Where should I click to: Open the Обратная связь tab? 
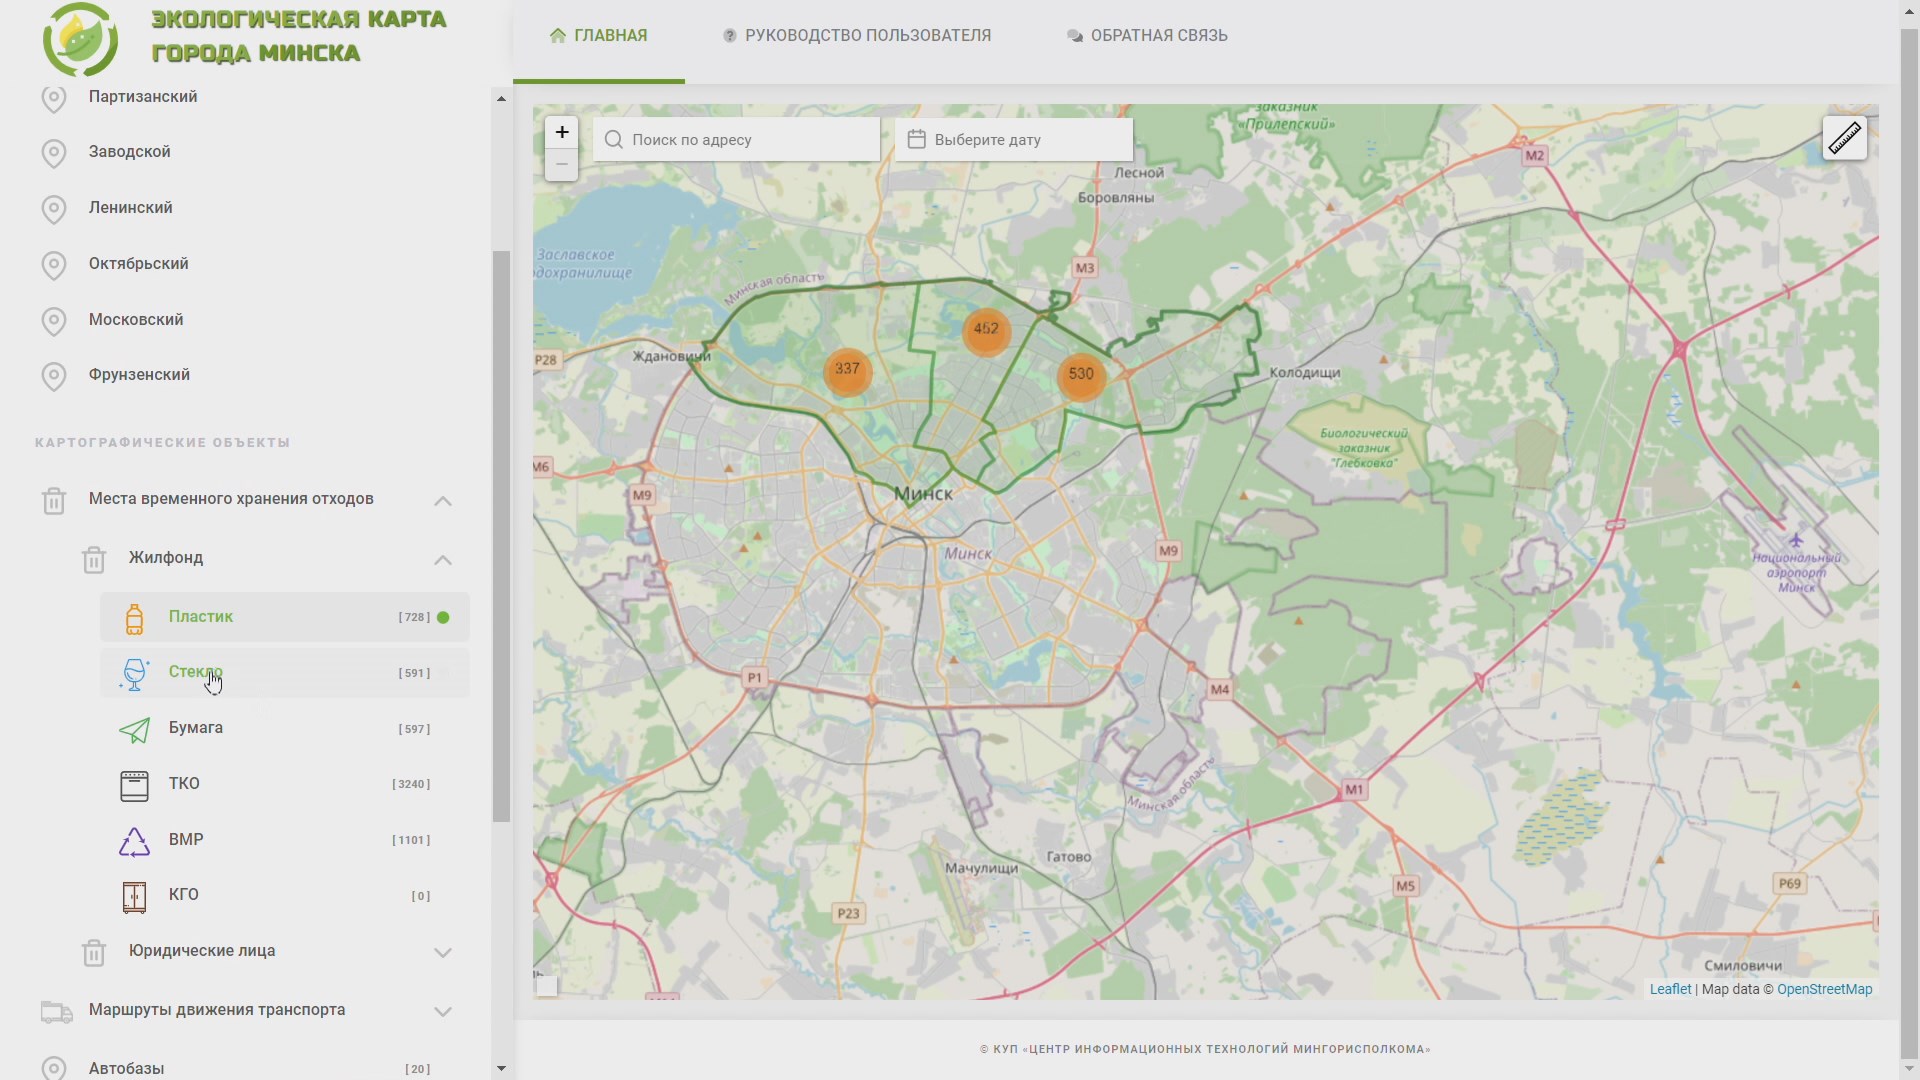click(1147, 36)
